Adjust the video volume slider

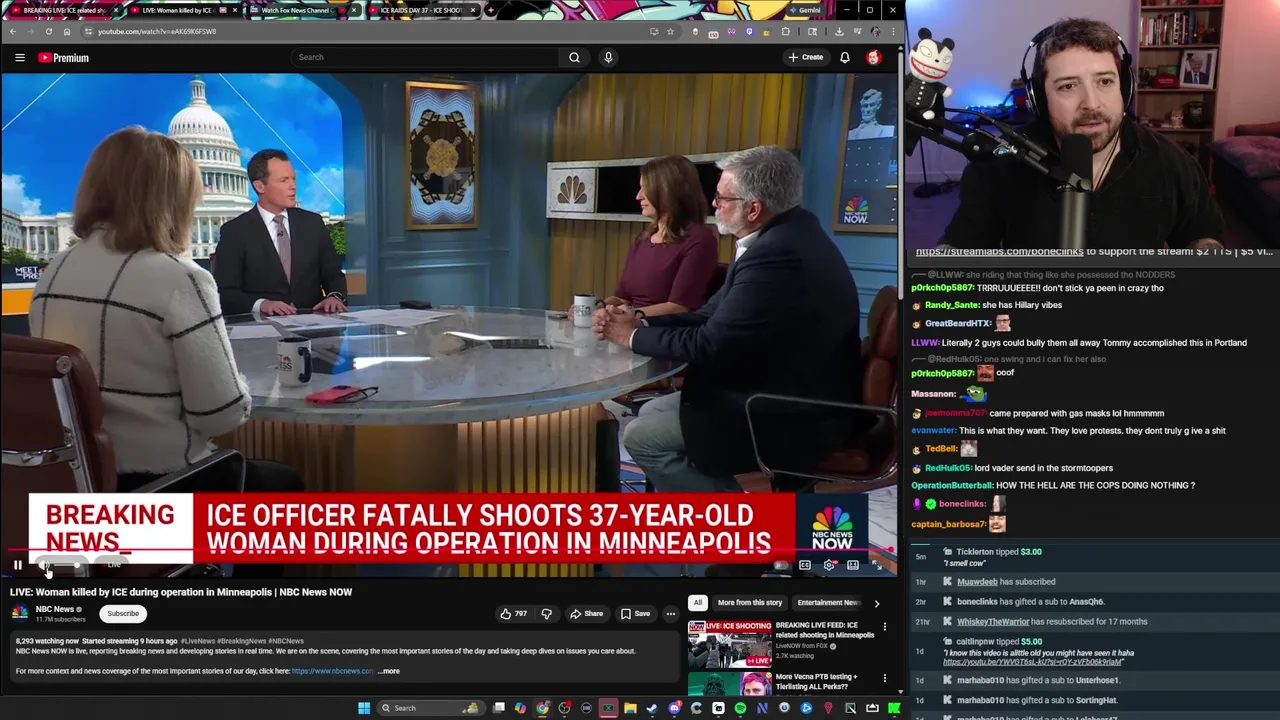pyautogui.click(x=68, y=565)
